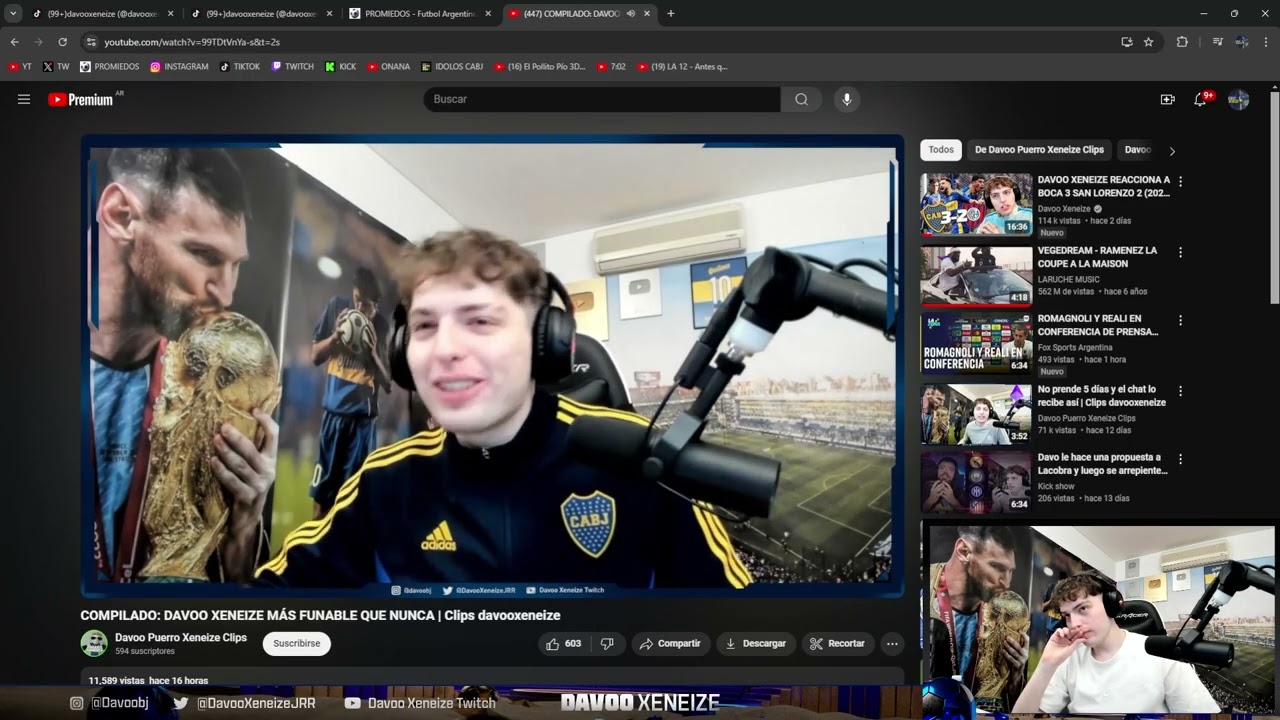
Task: Open VEGEDREAM RAMENEZ LA COUPE thumbnail
Action: click(x=976, y=275)
